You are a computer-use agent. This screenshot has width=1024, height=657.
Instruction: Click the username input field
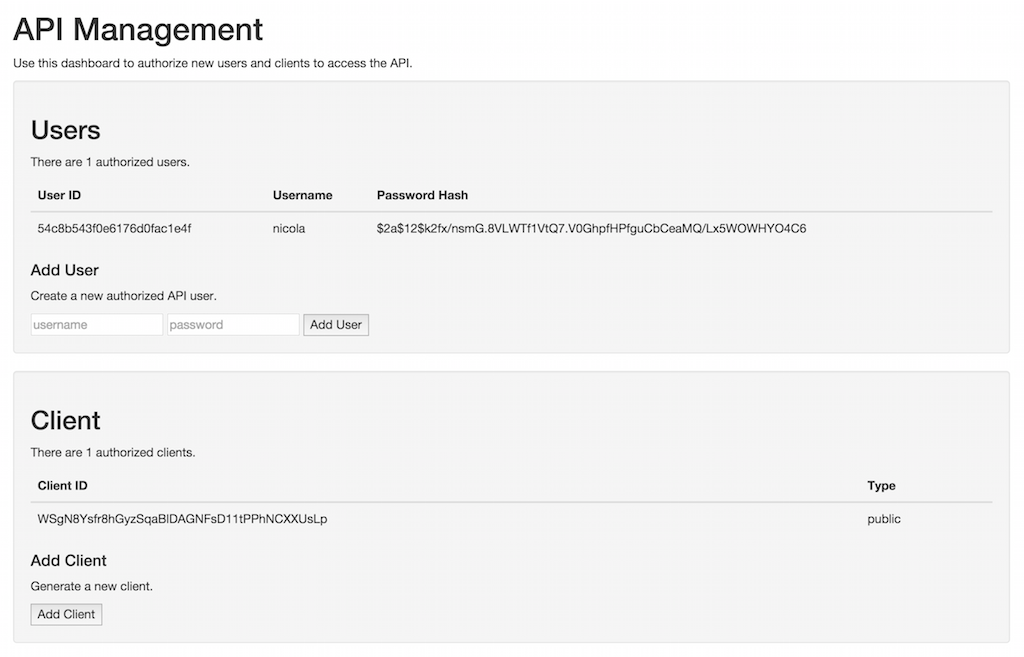click(x=97, y=325)
